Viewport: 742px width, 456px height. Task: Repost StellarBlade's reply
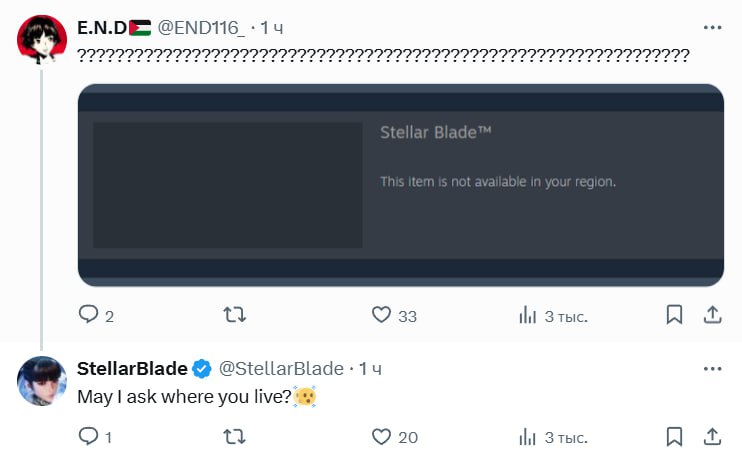click(233, 436)
